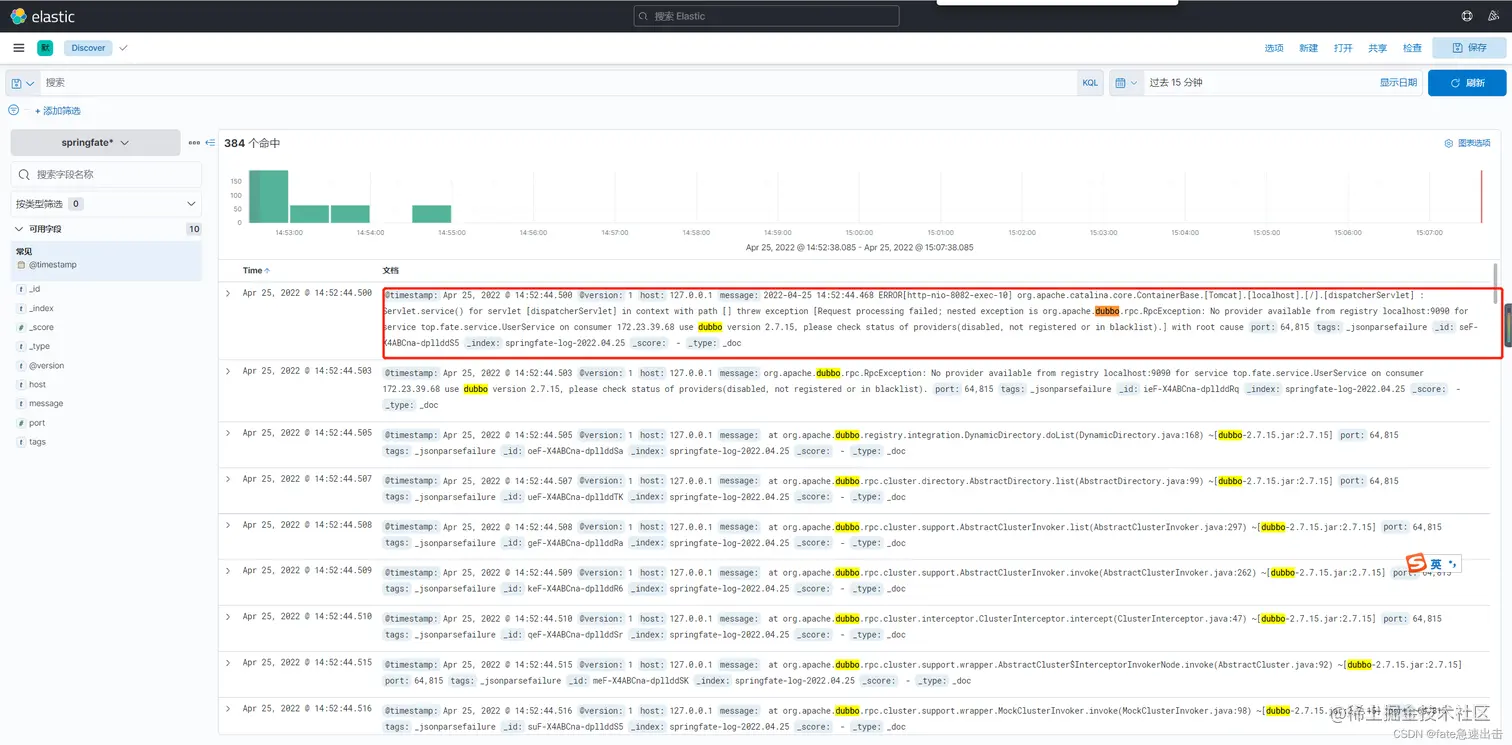Collapse the available fields section
The height and width of the screenshot is (745, 1512).
pos(19,229)
